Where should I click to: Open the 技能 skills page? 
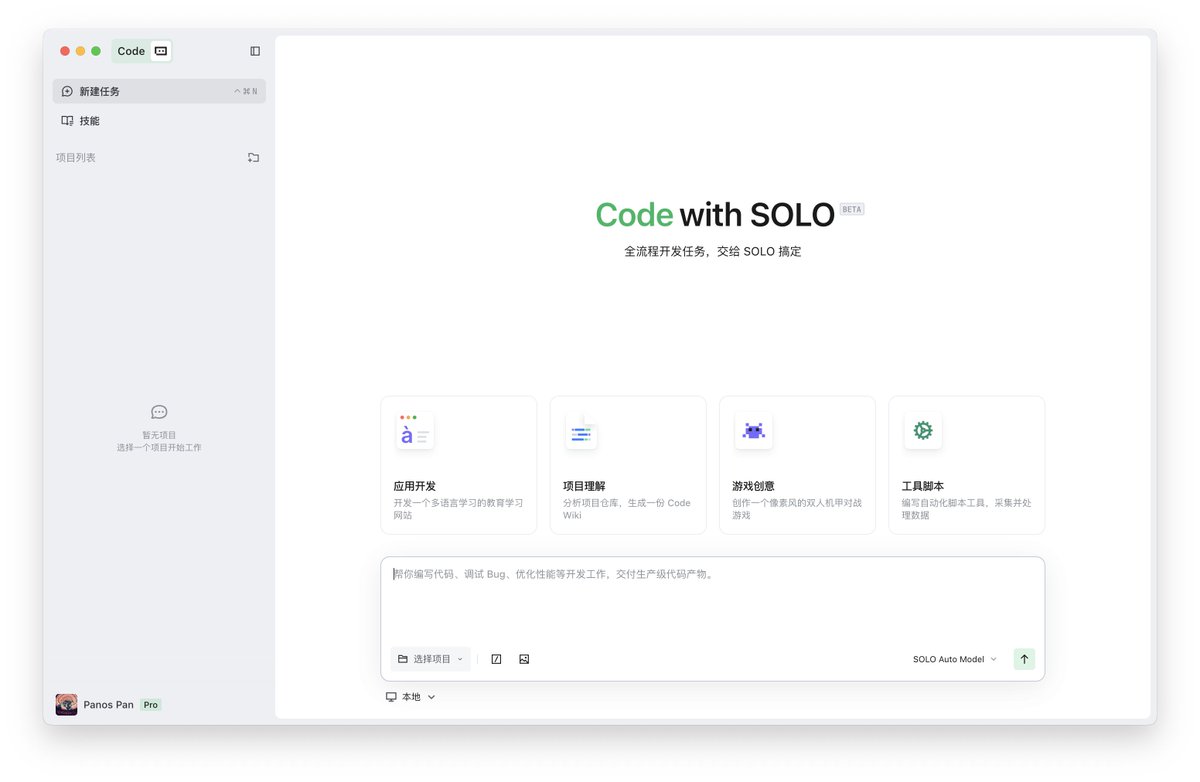(159, 121)
